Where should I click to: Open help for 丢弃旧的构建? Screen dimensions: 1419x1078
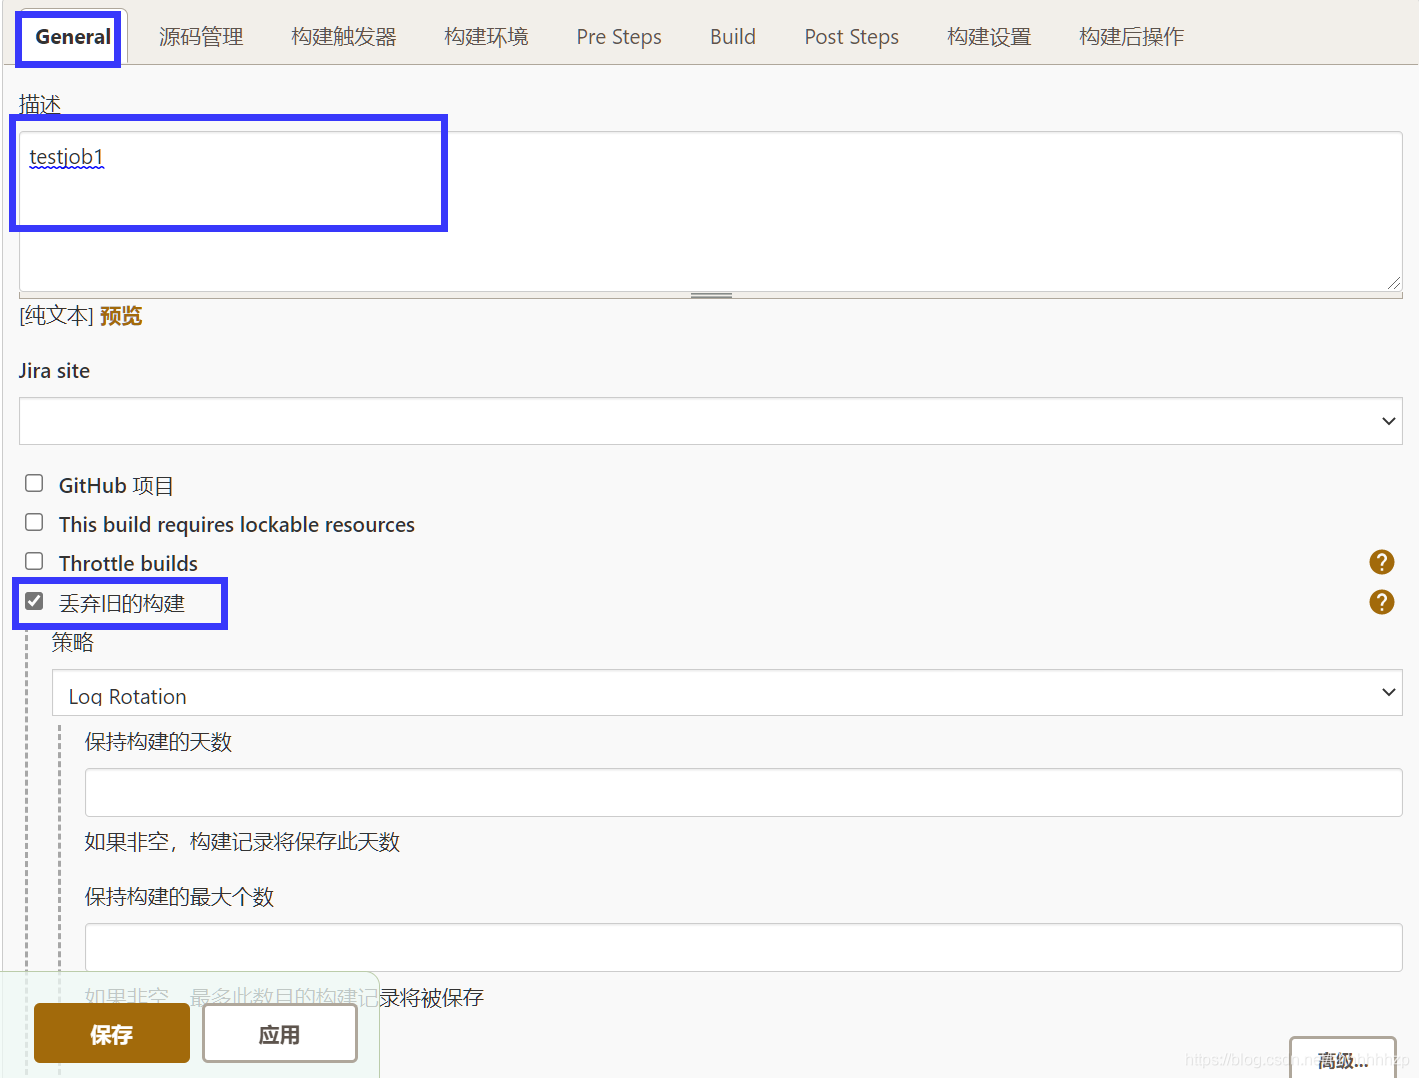coord(1381,602)
